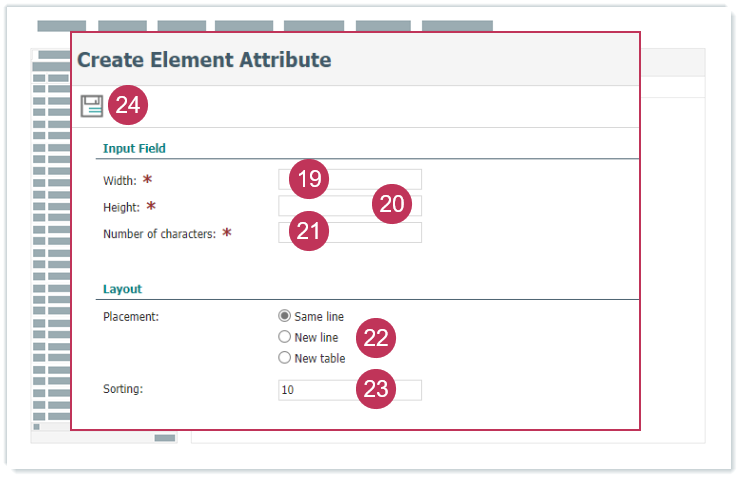Click the Sorting label text
This screenshot has width=741, height=479.
click(x=123, y=388)
